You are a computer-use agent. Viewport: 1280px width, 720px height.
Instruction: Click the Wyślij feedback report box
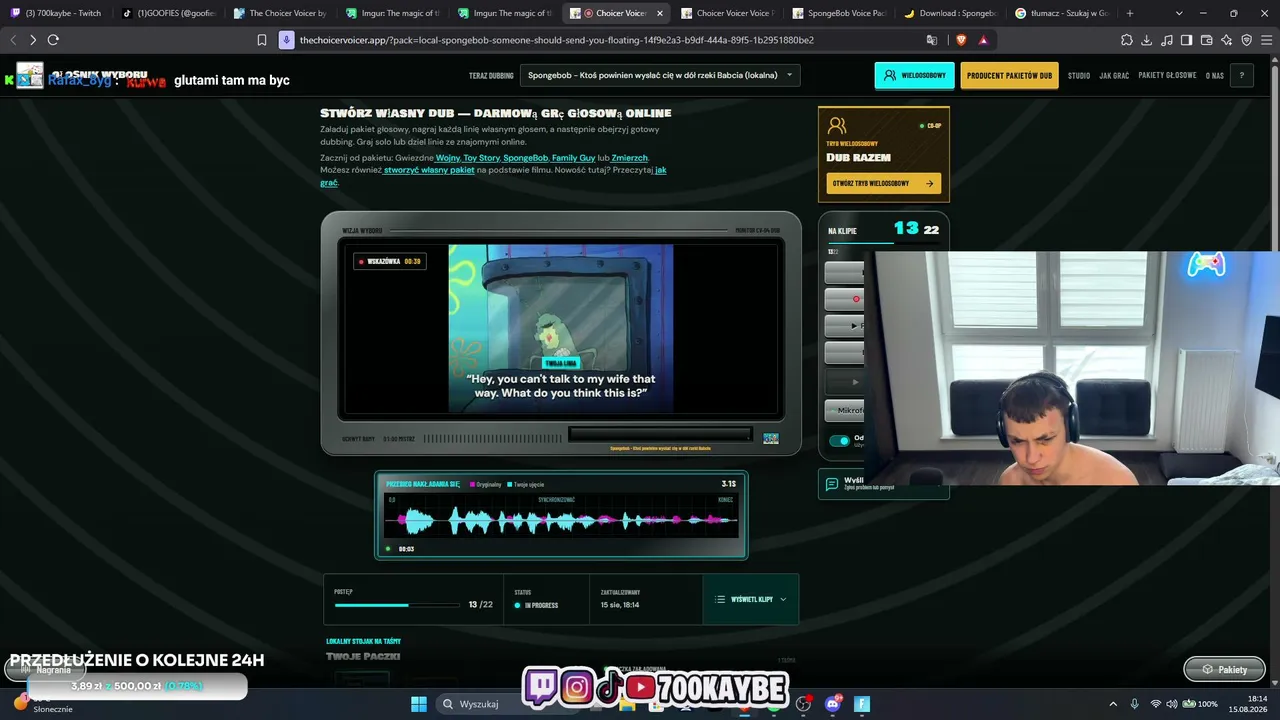[883, 484]
